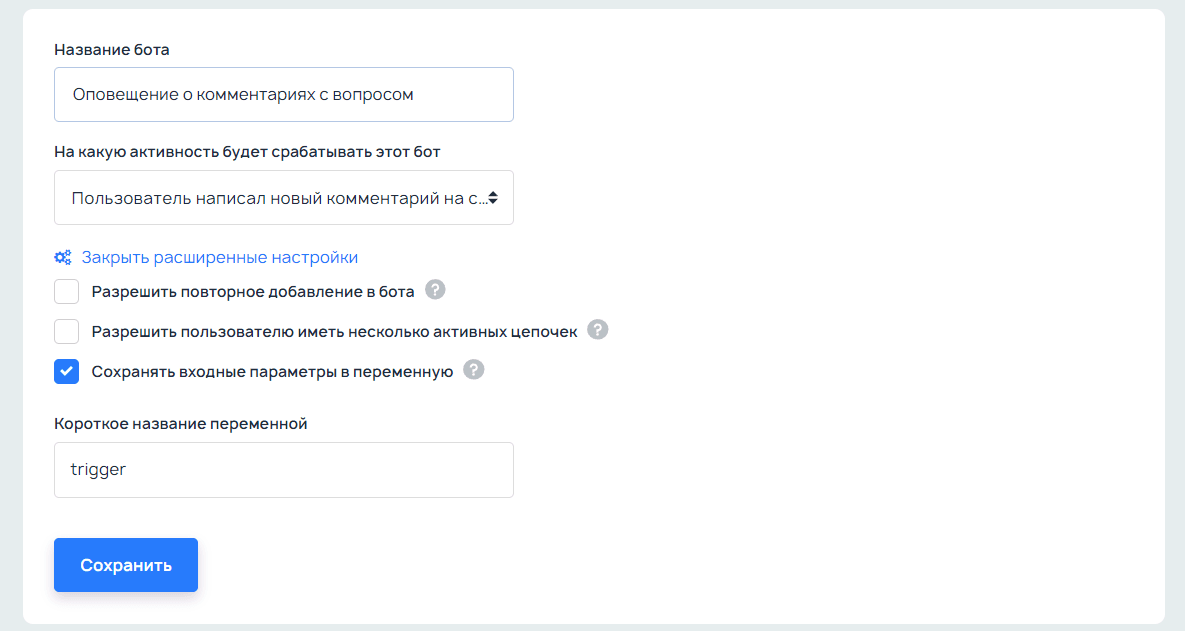Screen dimensions: 1185x631
Task: Tick the "несколько активных цепочек" checkbox
Action: (67, 332)
